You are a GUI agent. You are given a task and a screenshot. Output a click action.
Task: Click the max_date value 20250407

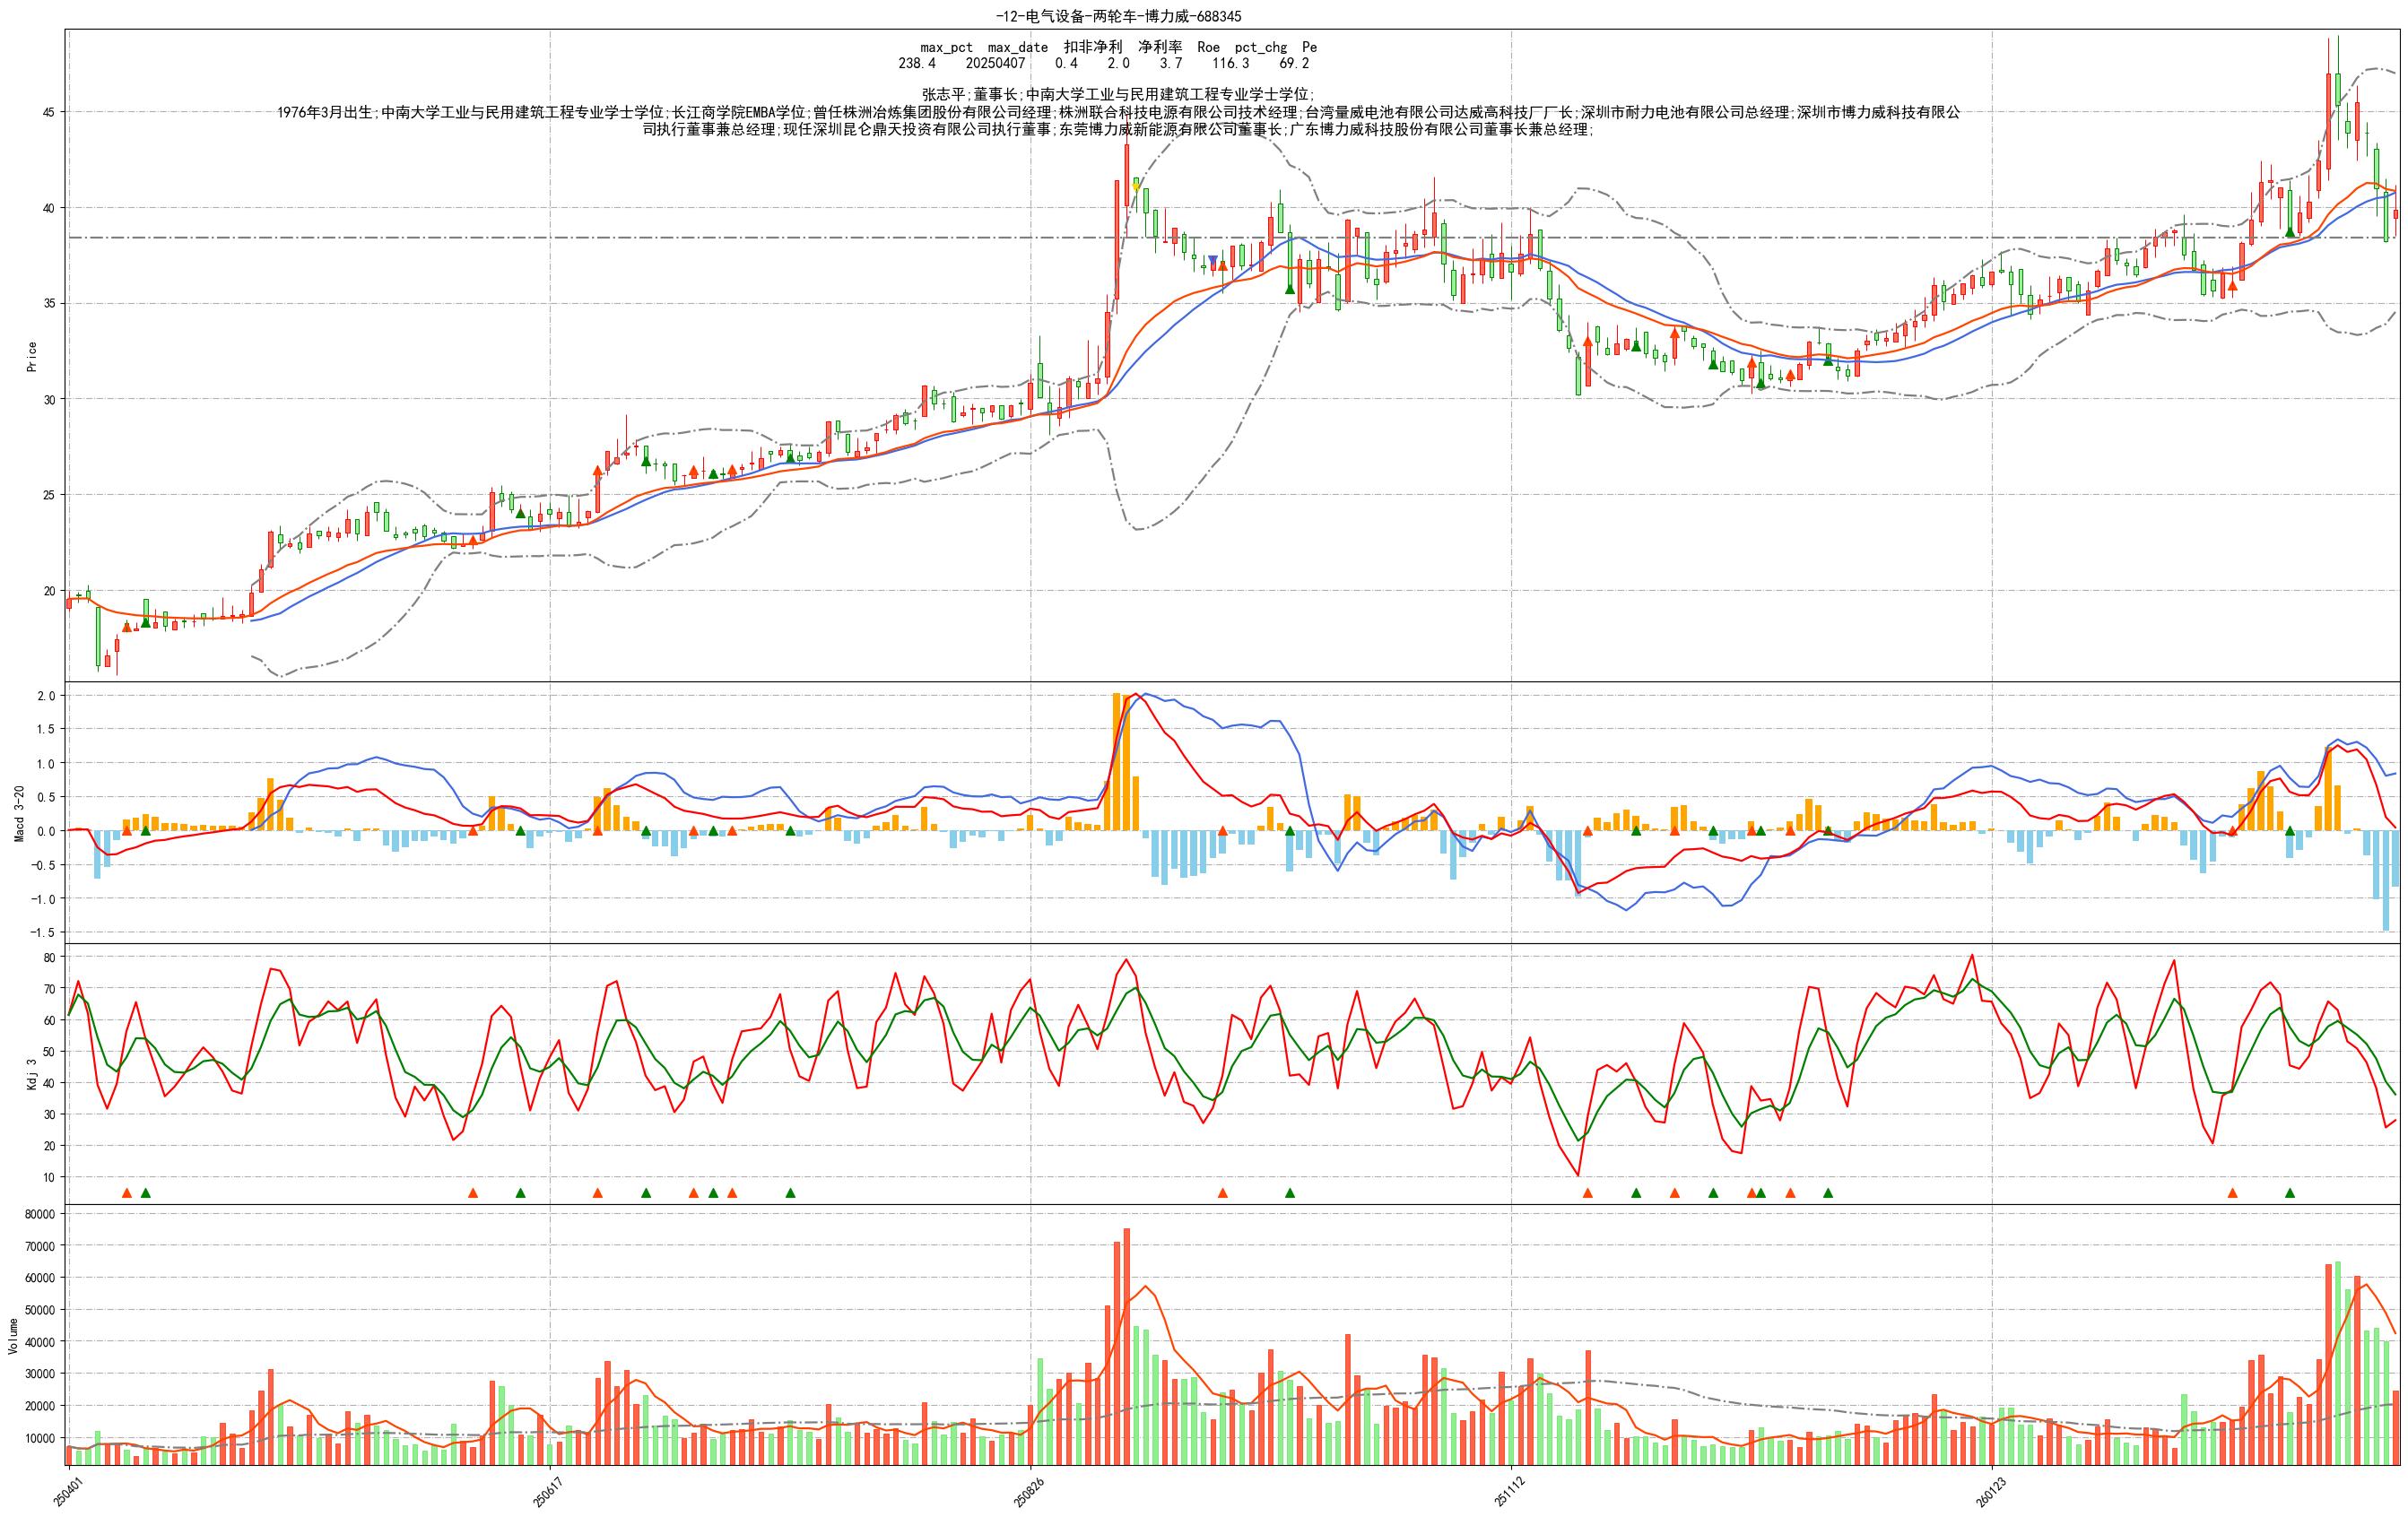click(995, 63)
